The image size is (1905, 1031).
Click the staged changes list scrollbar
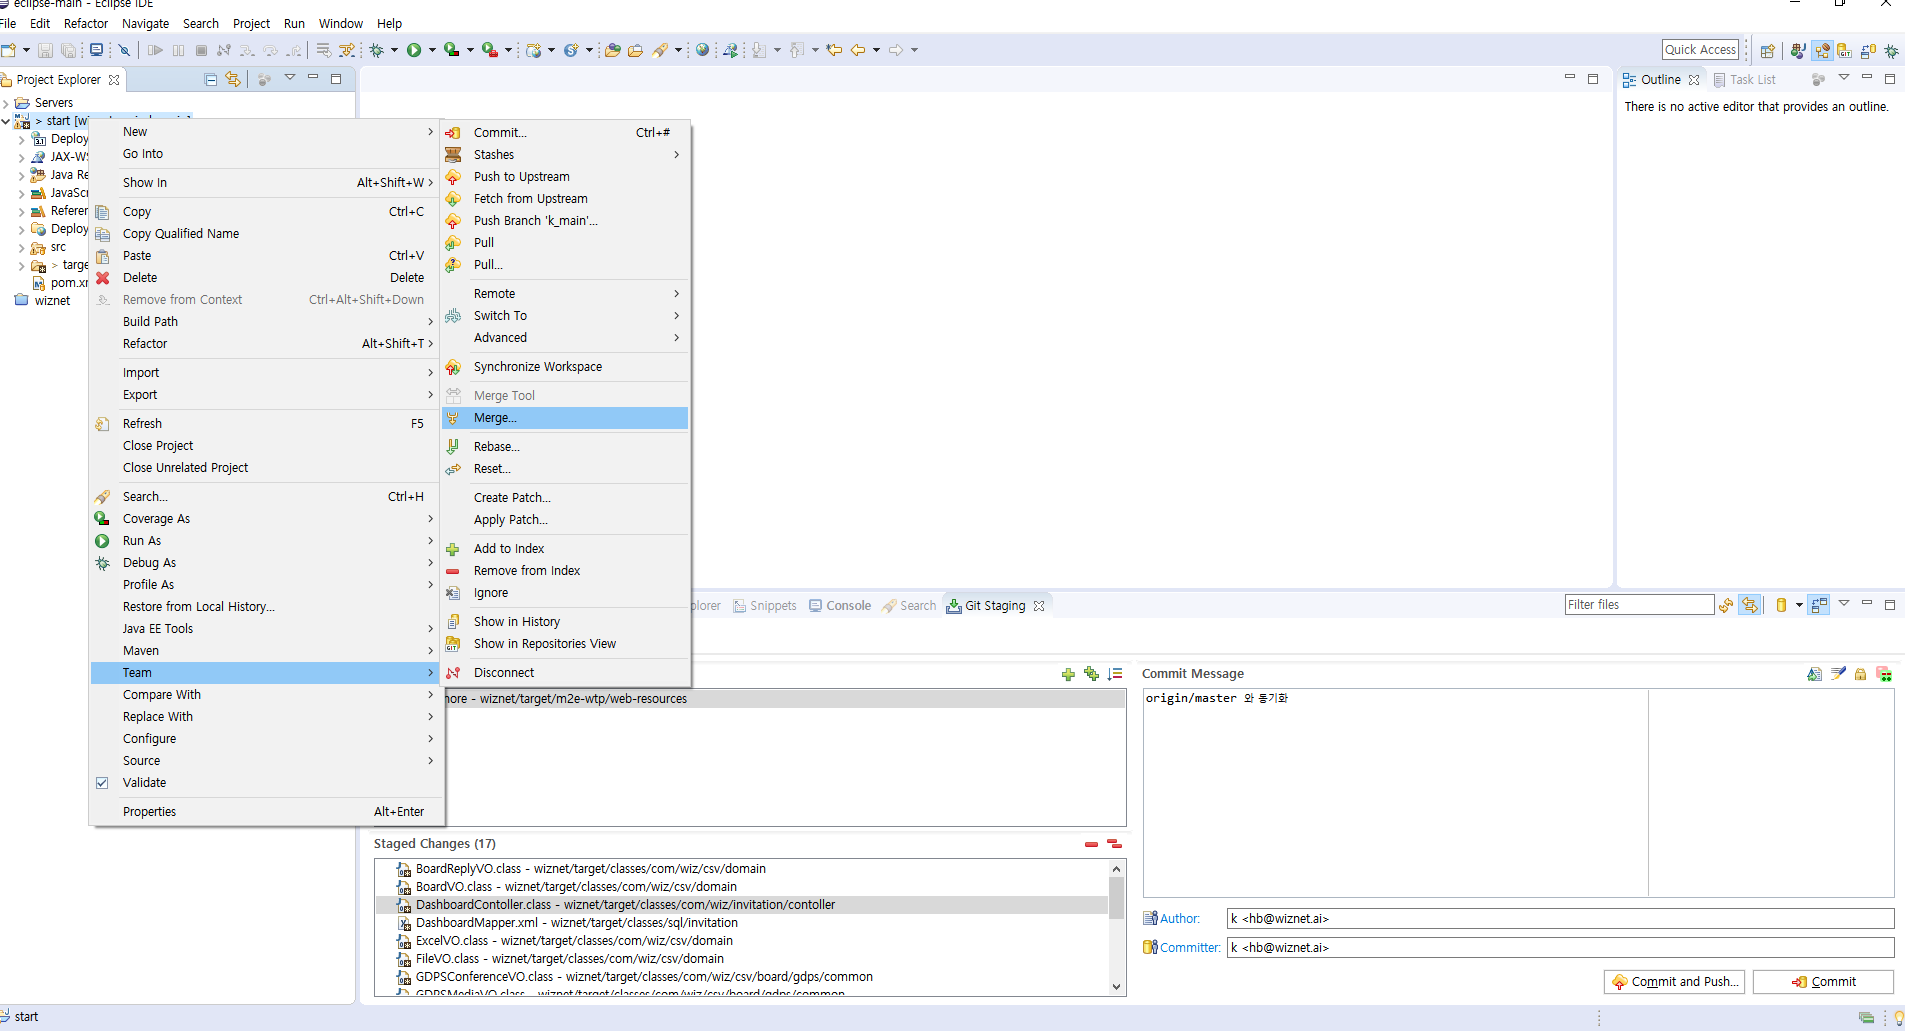click(x=1116, y=898)
